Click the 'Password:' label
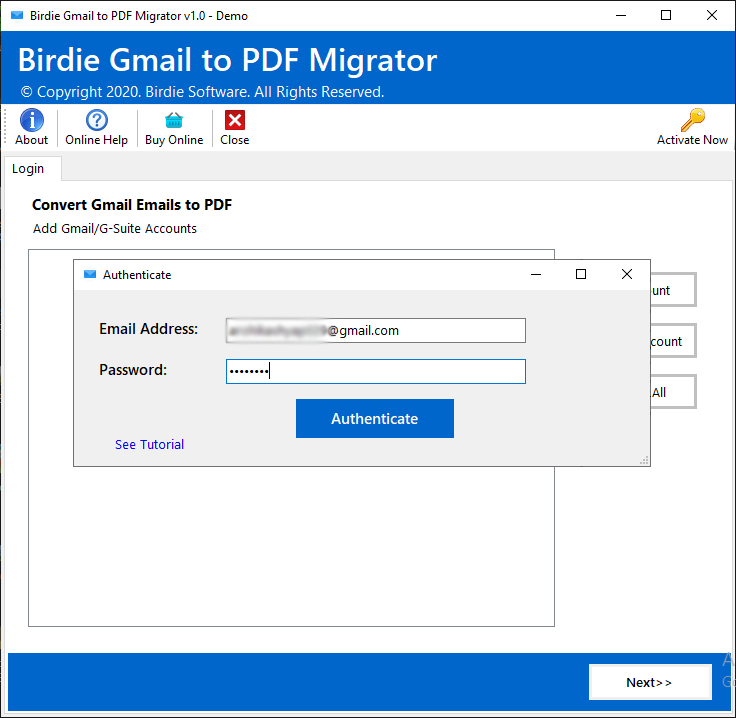 pyautogui.click(x=133, y=370)
